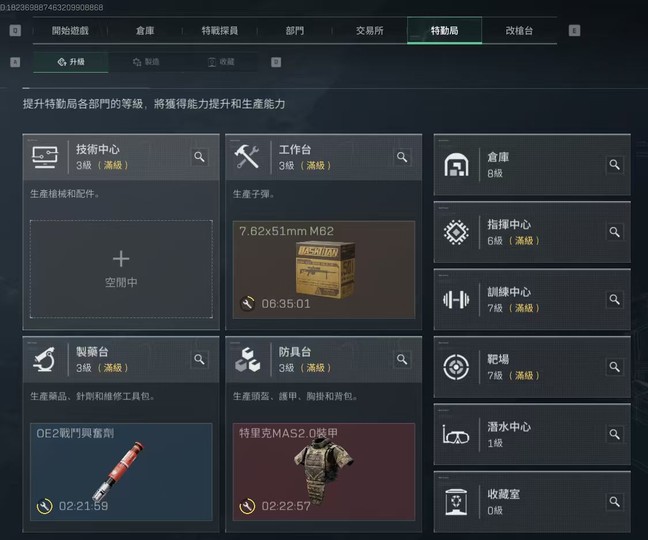
Task: Add production in the empty 空閒中 slot
Action: [121, 269]
